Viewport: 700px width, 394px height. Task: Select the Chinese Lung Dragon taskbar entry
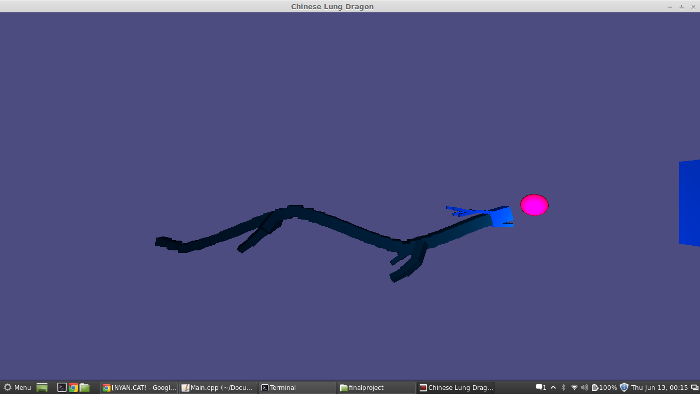456,387
